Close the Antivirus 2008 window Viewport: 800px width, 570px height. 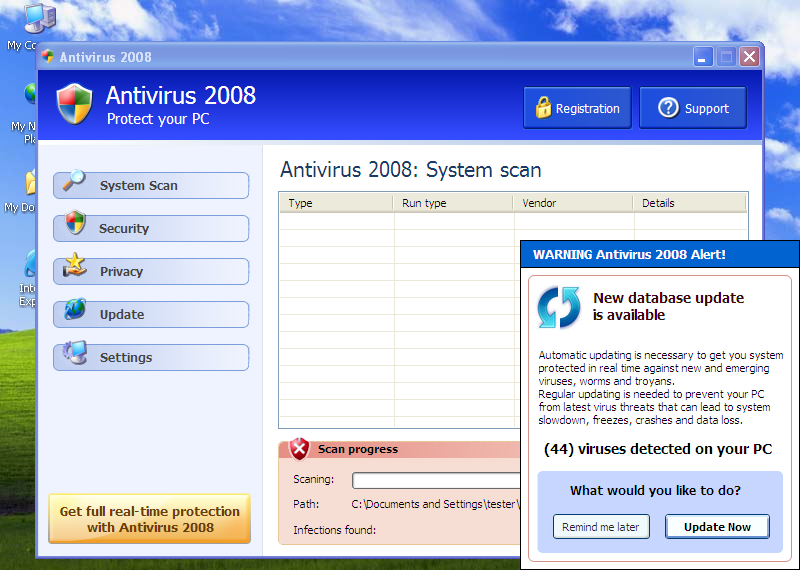pos(749,57)
